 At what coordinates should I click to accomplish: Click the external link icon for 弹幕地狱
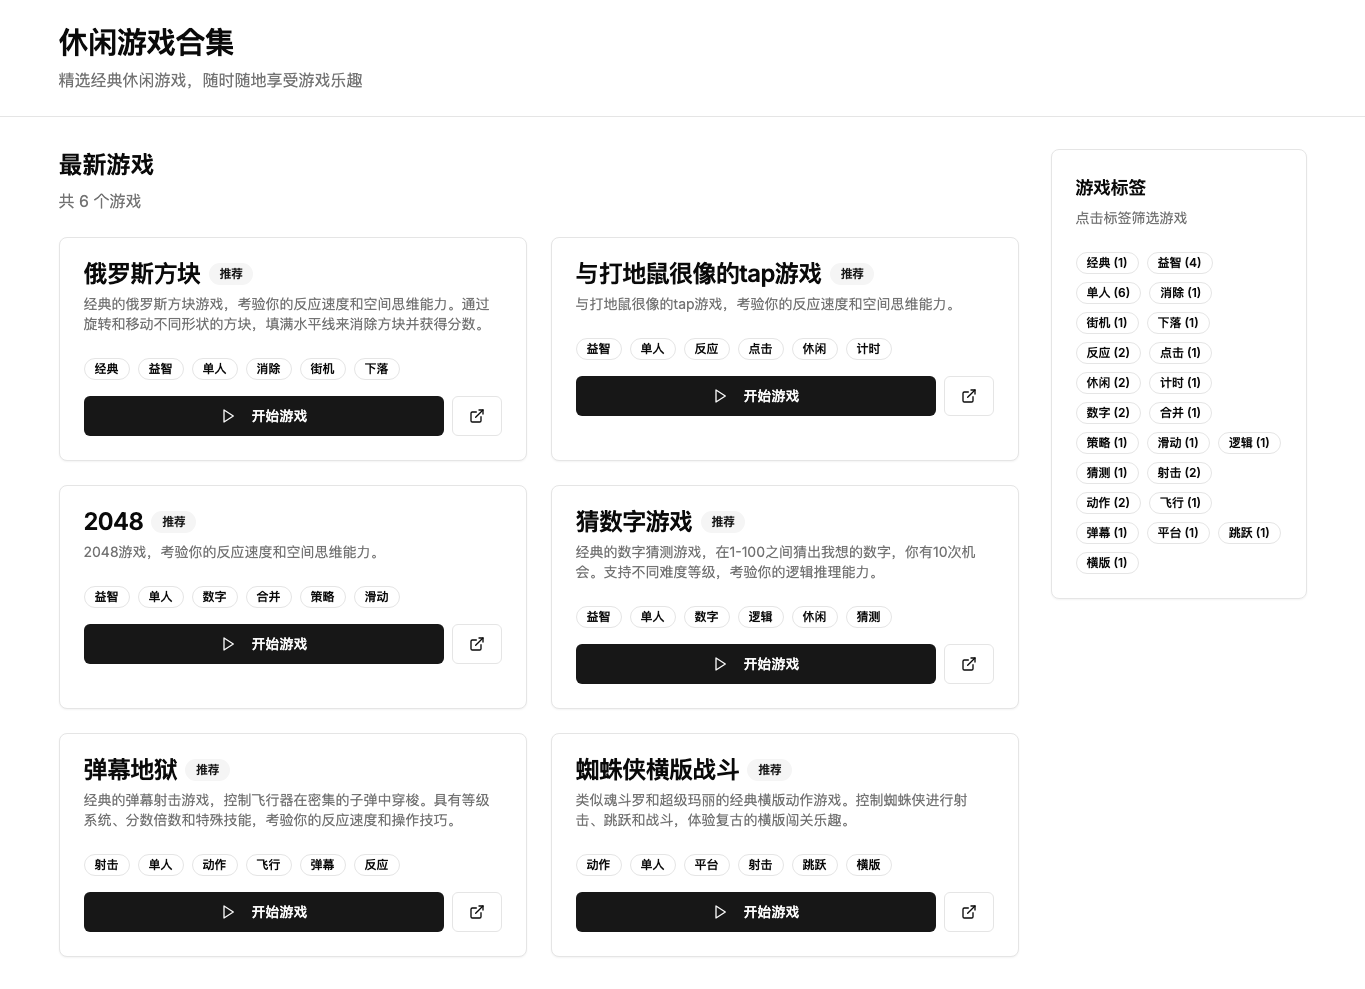tap(477, 912)
